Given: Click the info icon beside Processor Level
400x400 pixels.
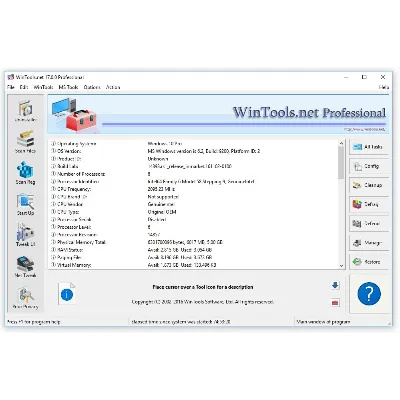Looking at the screenshot, I should click(x=53, y=227).
